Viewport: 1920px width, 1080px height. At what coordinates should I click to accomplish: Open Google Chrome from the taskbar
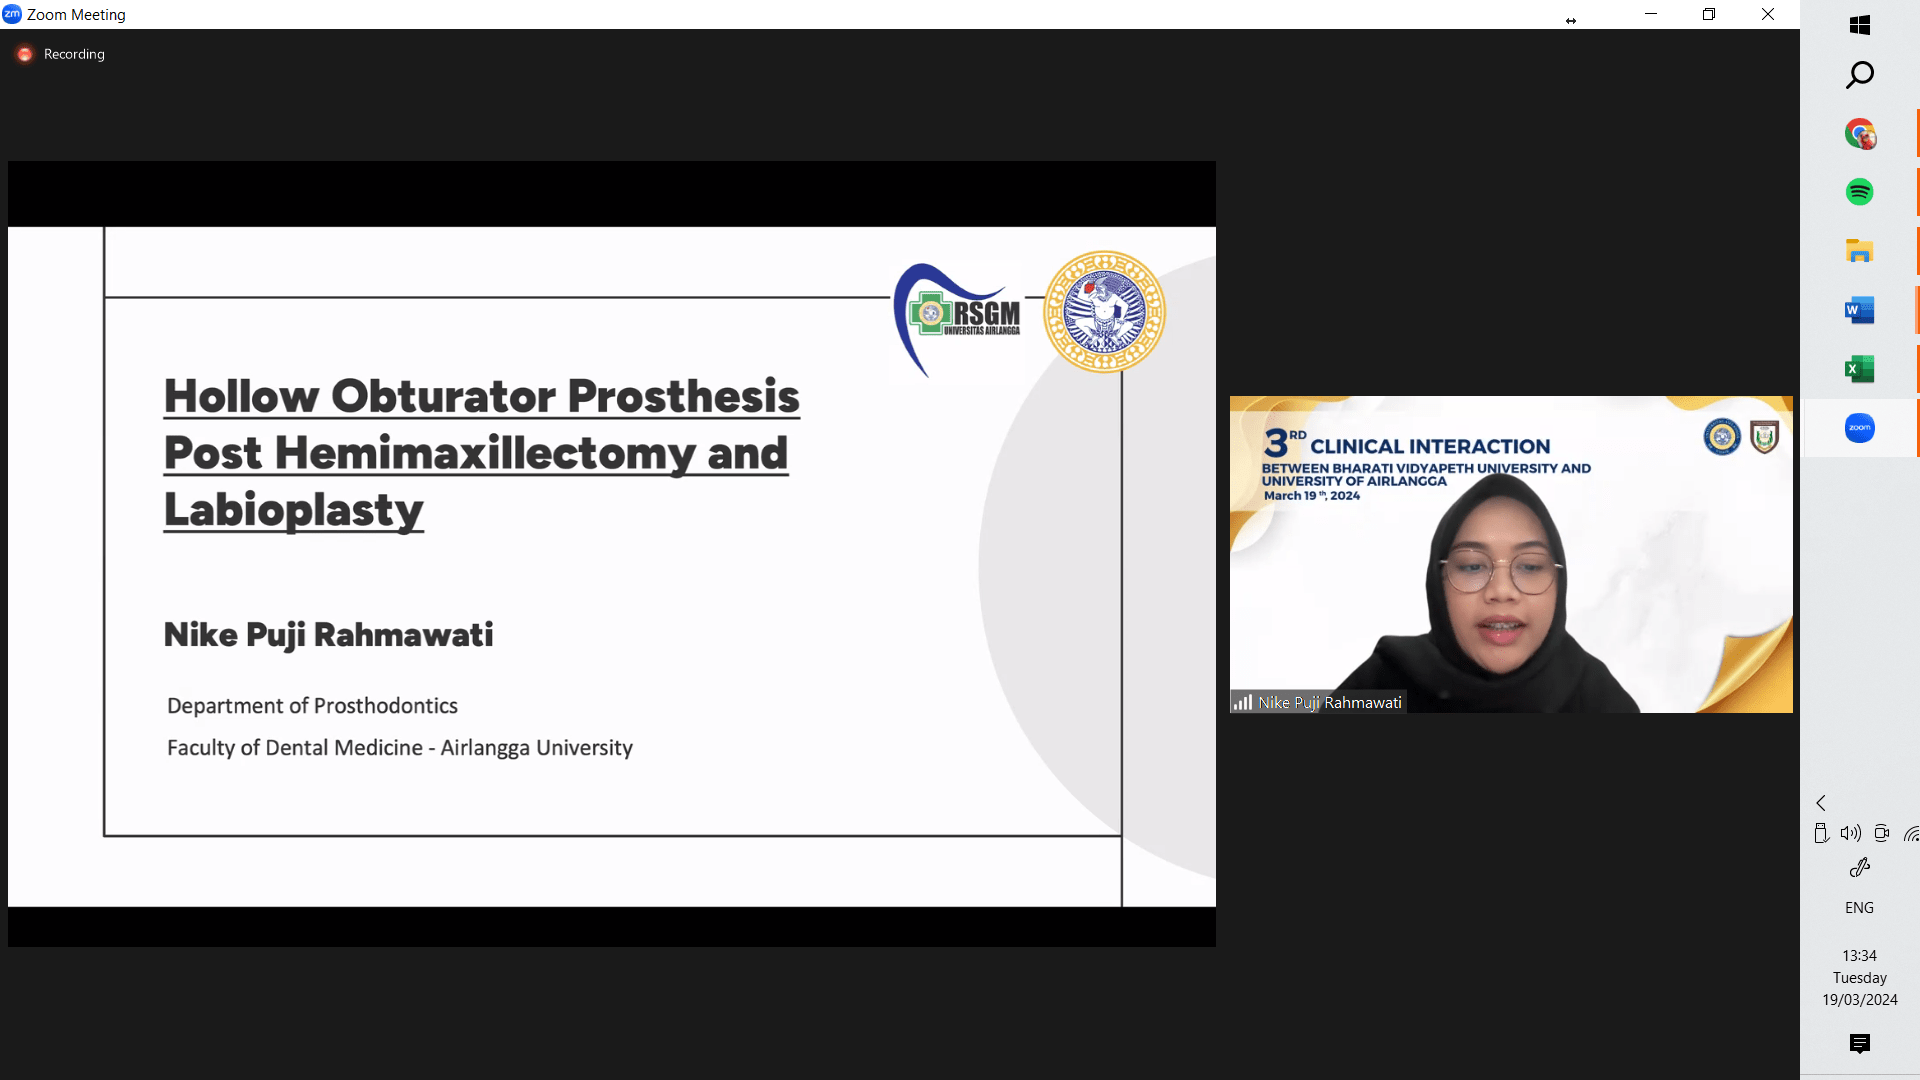click(1860, 133)
